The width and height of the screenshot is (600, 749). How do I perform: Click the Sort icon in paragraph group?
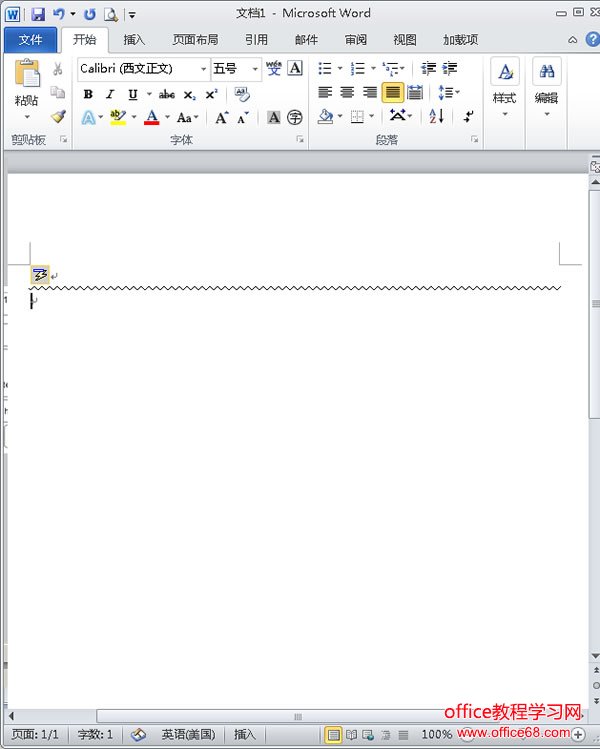437,117
